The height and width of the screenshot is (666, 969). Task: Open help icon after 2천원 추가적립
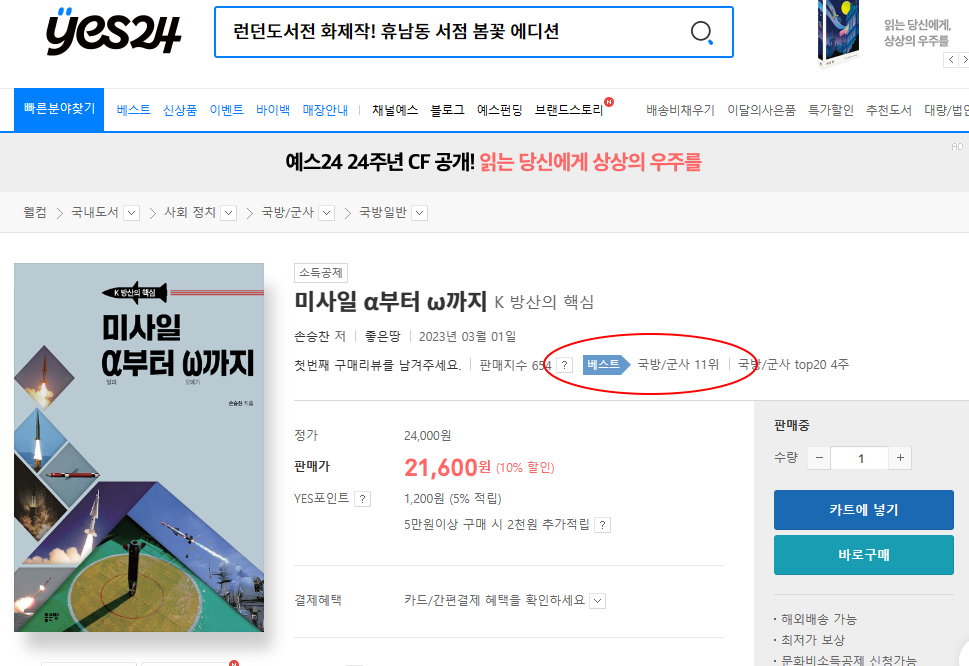[x=603, y=525]
